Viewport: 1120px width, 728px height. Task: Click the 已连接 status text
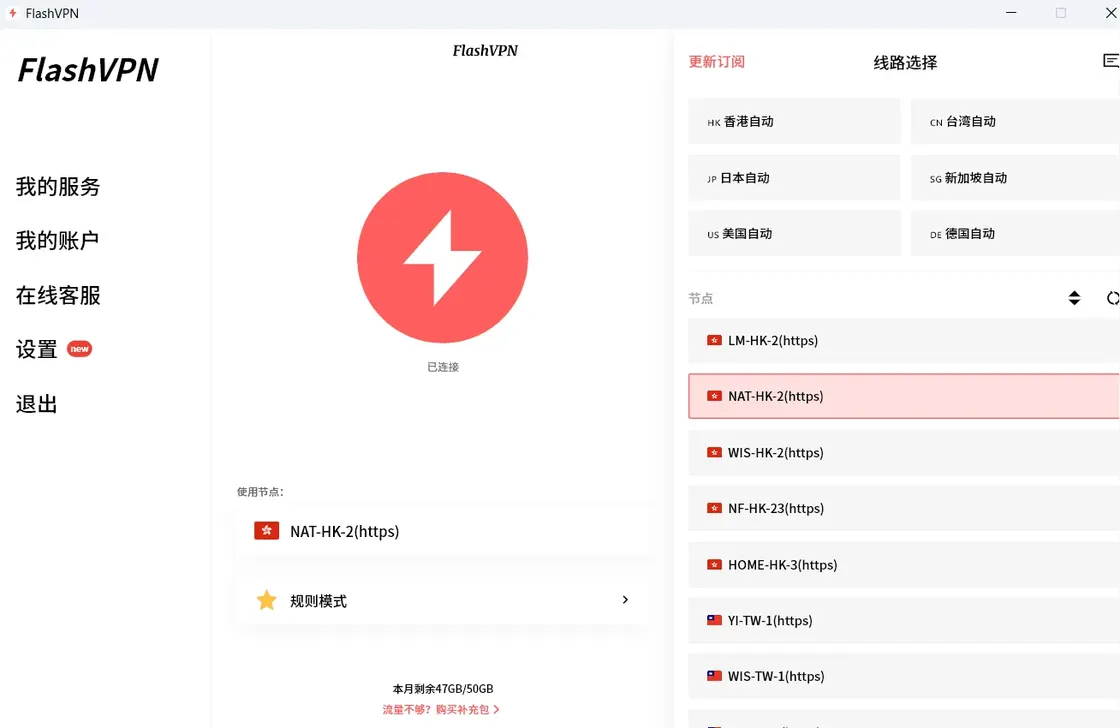[x=443, y=367]
